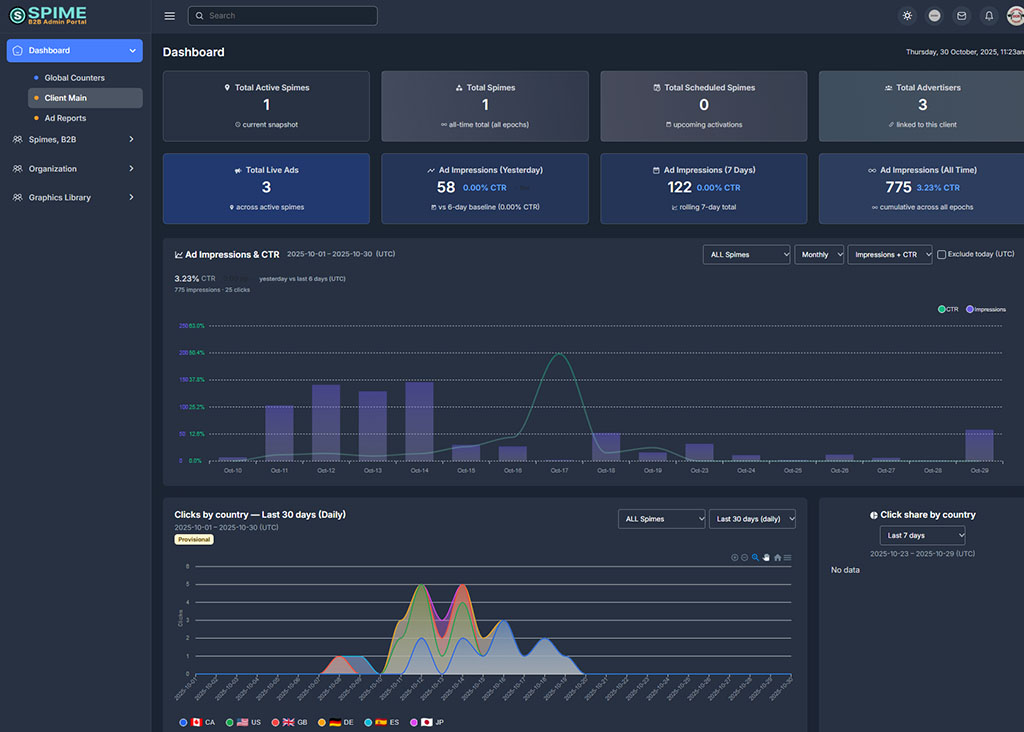Open the ALL Spimes dropdown on impressions chart
Image resolution: width=1024 pixels, height=732 pixels.
point(746,254)
